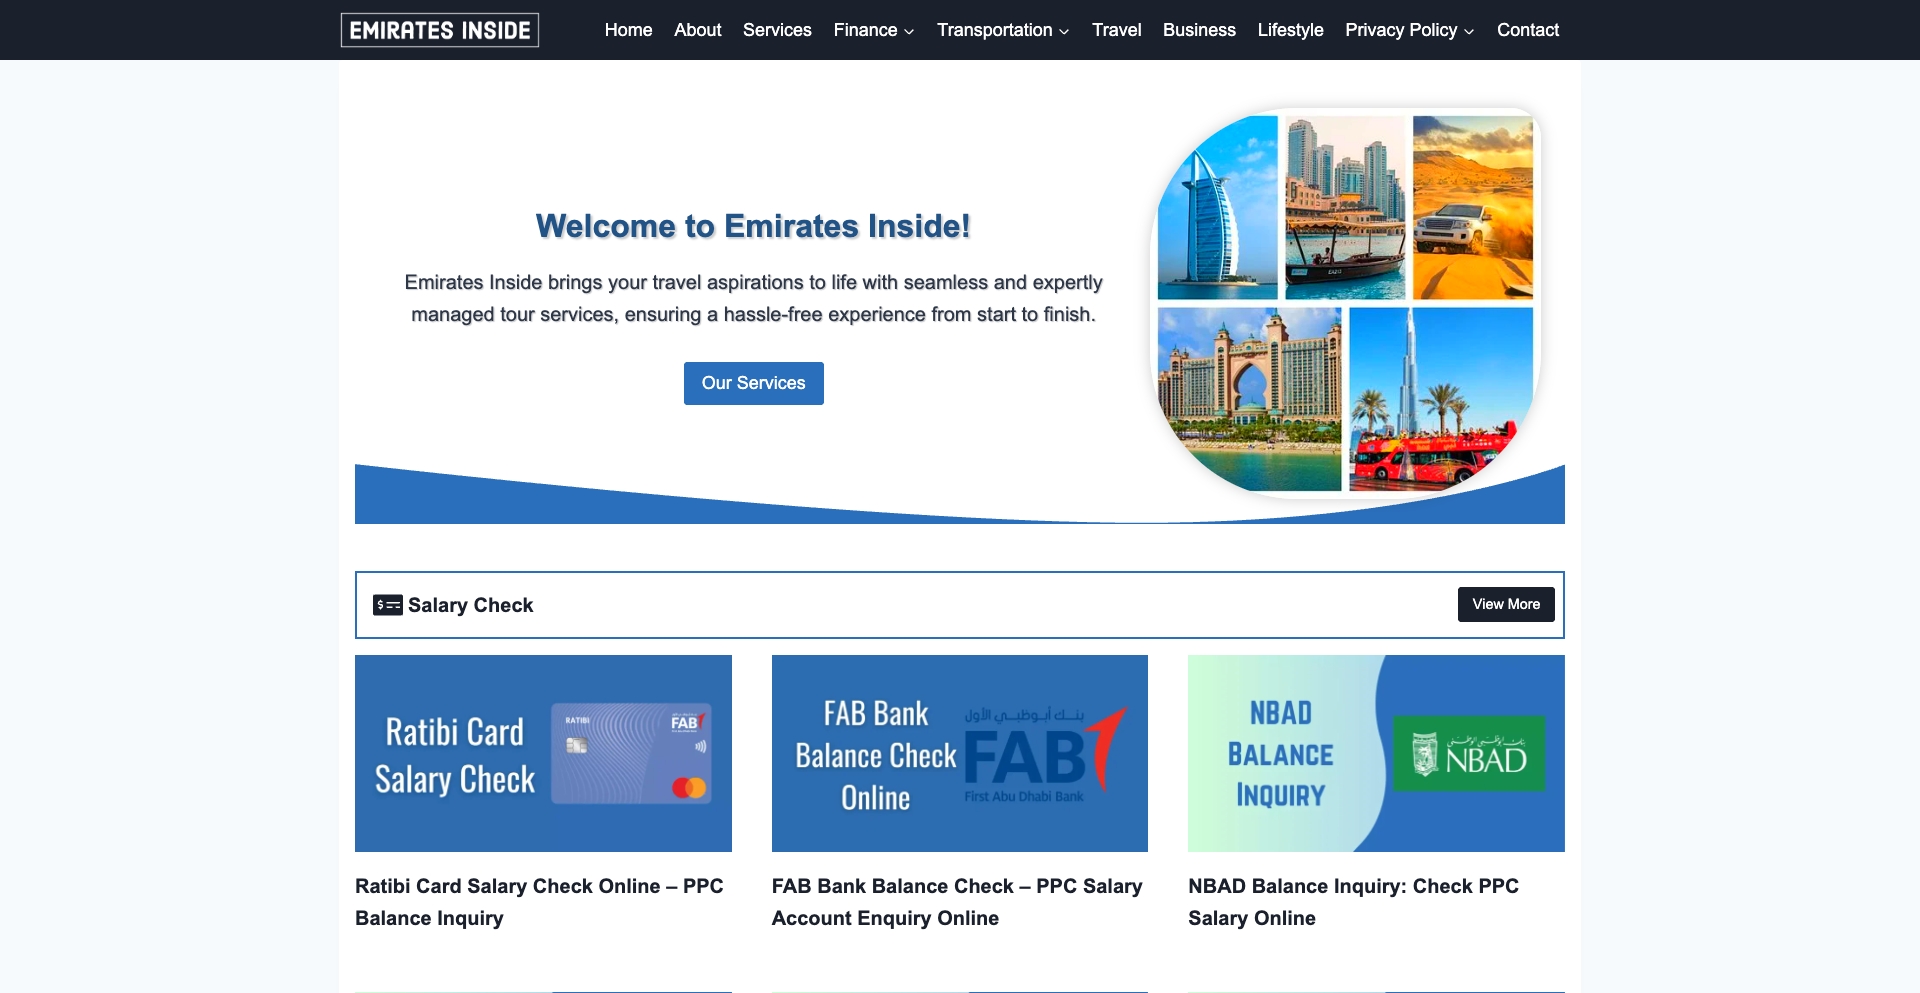This screenshot has width=1920, height=993.
Task: Click the Emirates Inside logo
Action: pyautogui.click(x=439, y=30)
